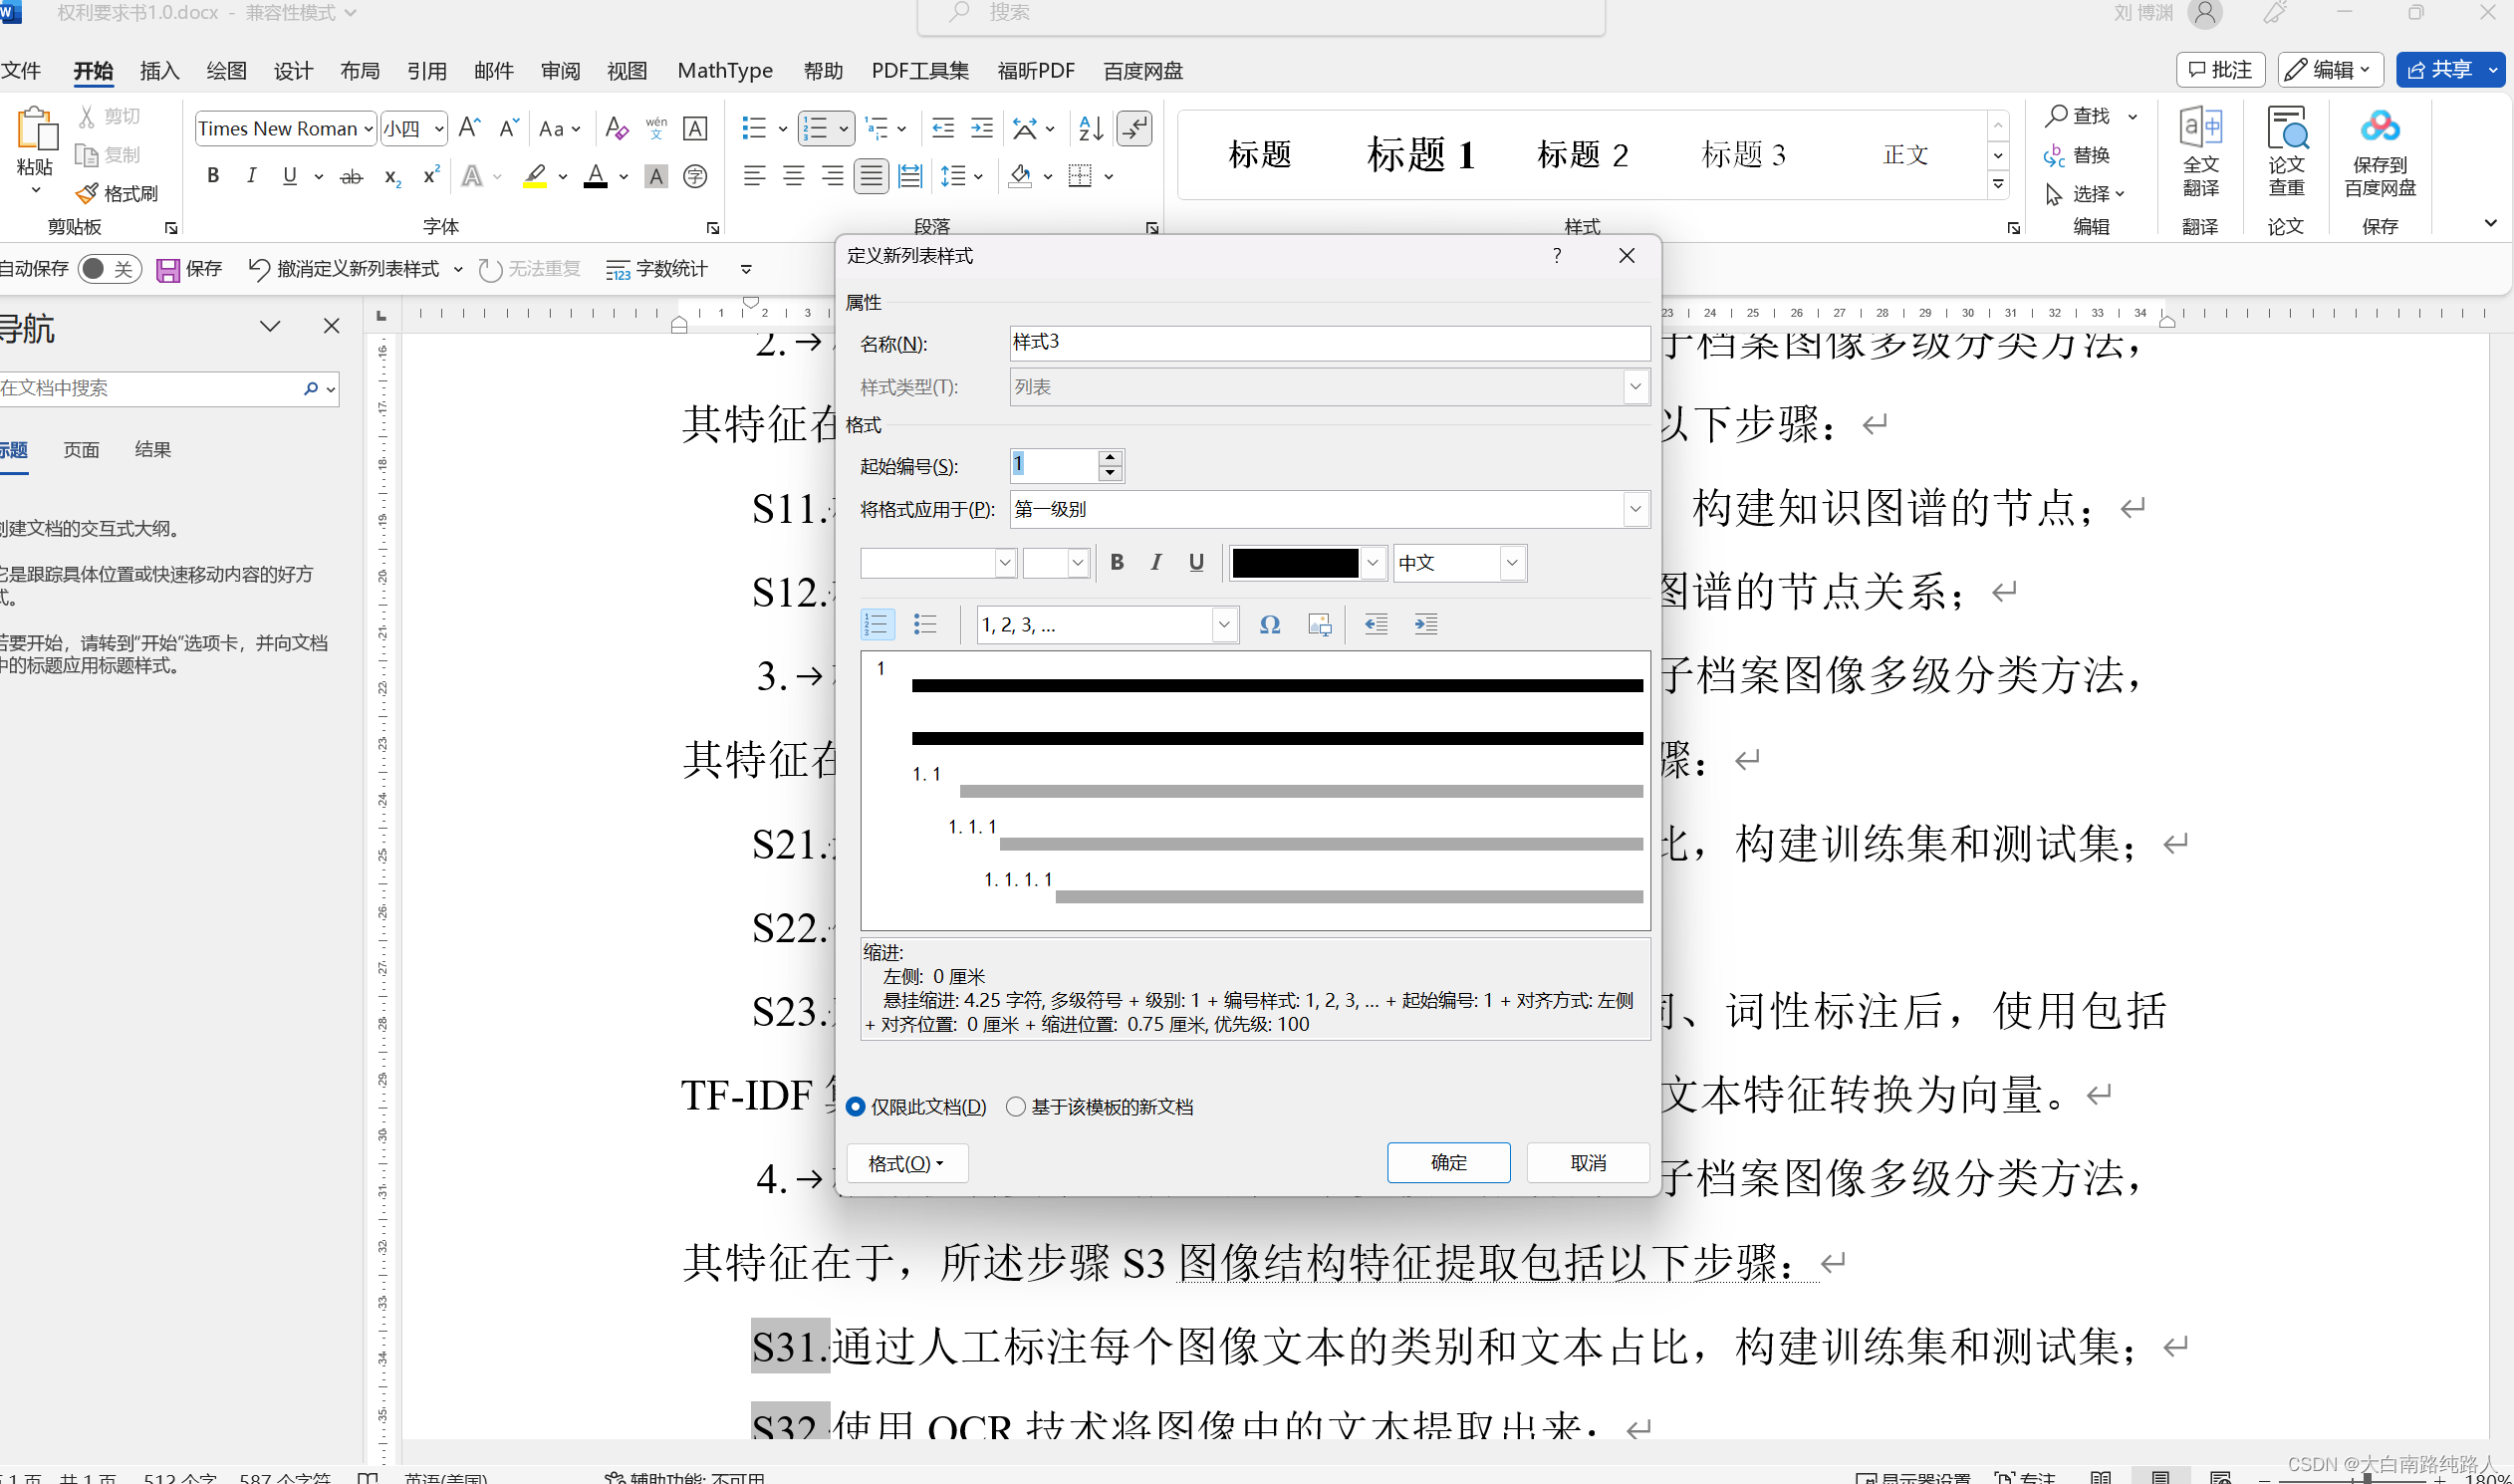The image size is (2514, 1484).
Task: Click the black font color swatch in dialog
Action: click(1295, 563)
